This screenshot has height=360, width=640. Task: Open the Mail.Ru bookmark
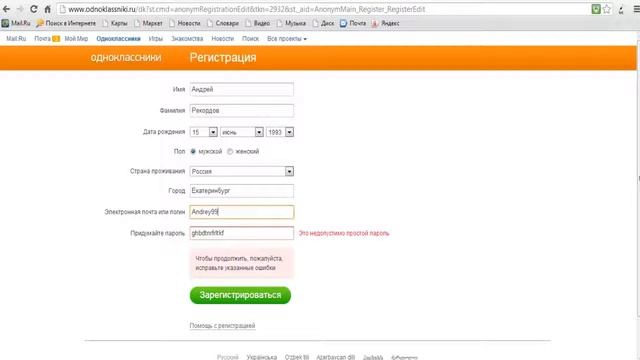tap(16, 23)
